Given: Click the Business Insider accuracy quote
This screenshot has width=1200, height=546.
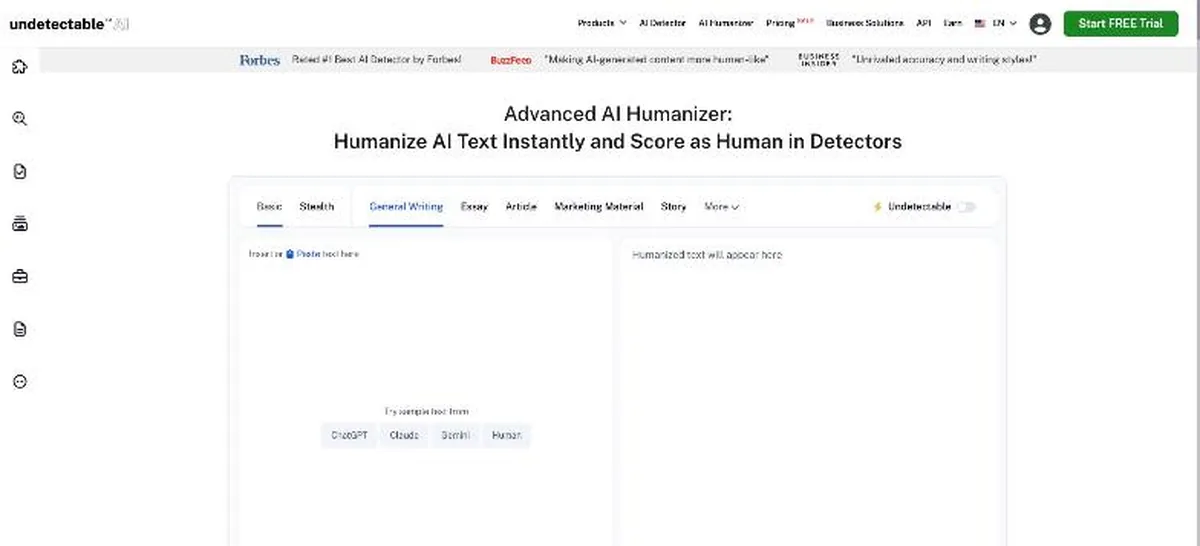Looking at the screenshot, I should tap(944, 60).
